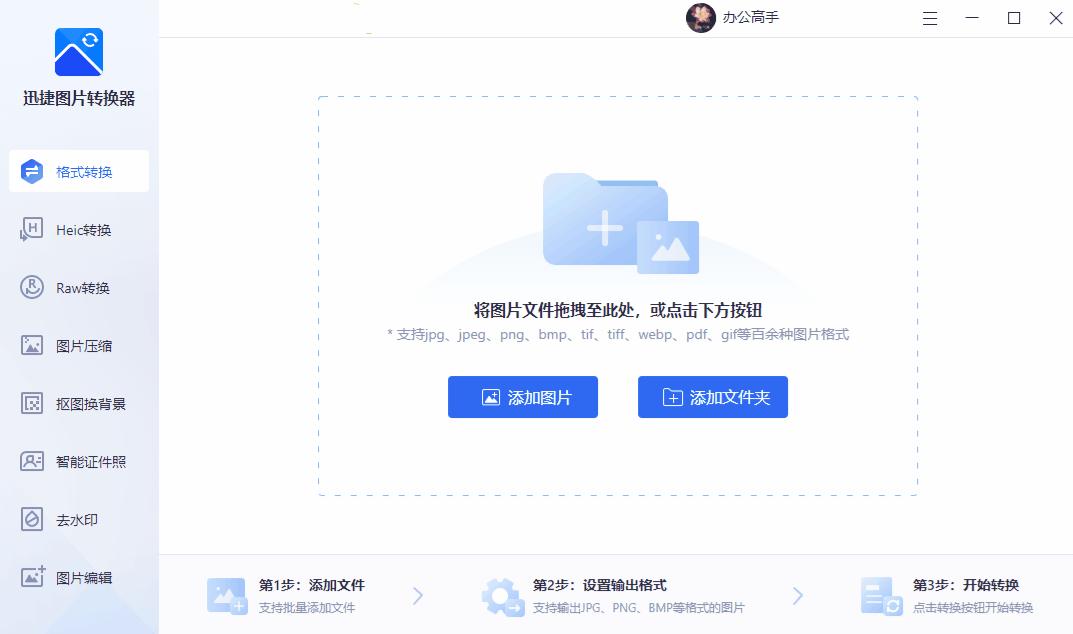Click the user avatar thumbnail
This screenshot has height=634, width=1073.
(x=700, y=18)
